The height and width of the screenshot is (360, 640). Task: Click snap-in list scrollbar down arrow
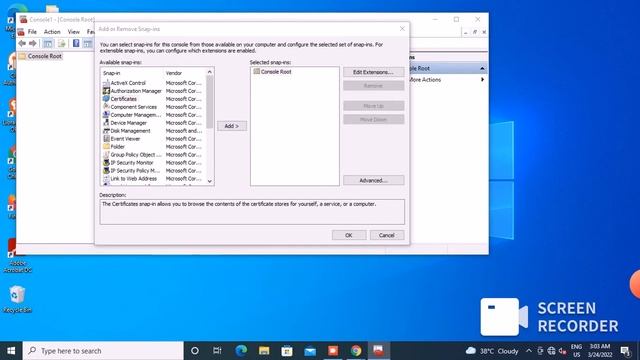tap(210, 181)
